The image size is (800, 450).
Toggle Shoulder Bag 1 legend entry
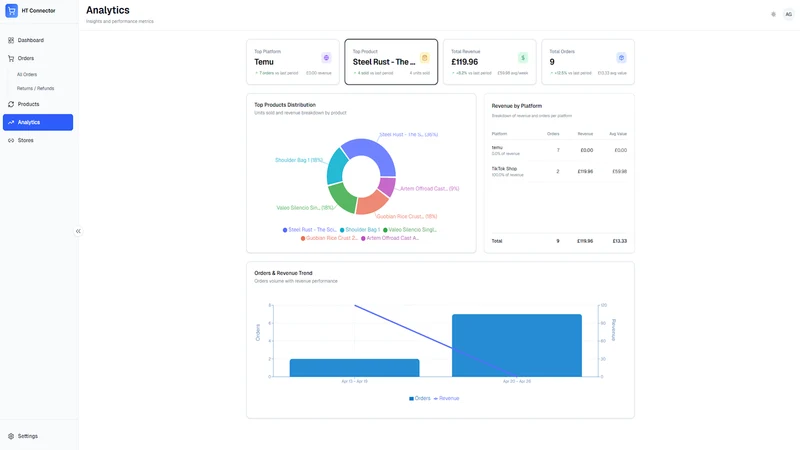(x=360, y=230)
